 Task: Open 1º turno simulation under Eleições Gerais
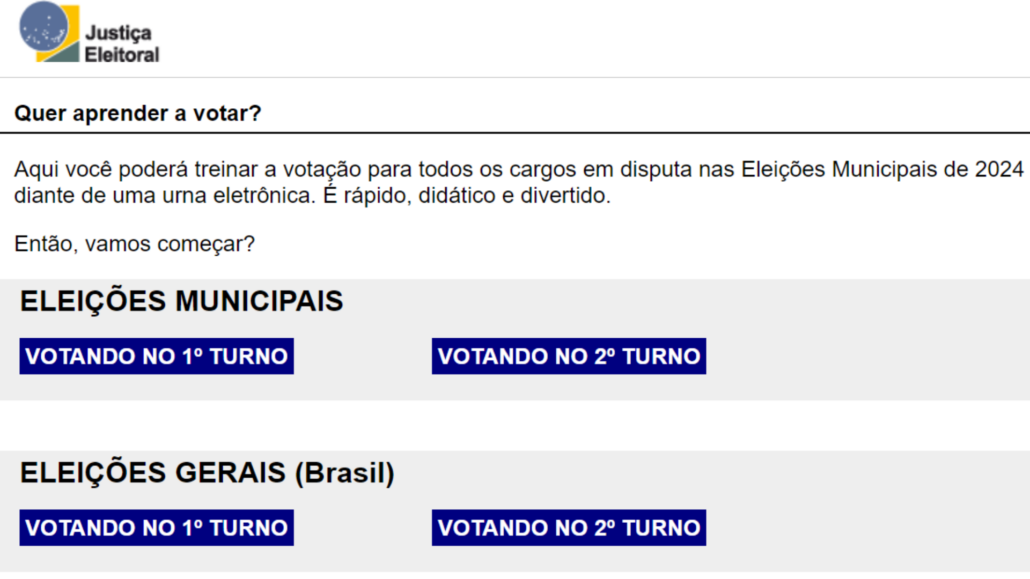pos(156,527)
